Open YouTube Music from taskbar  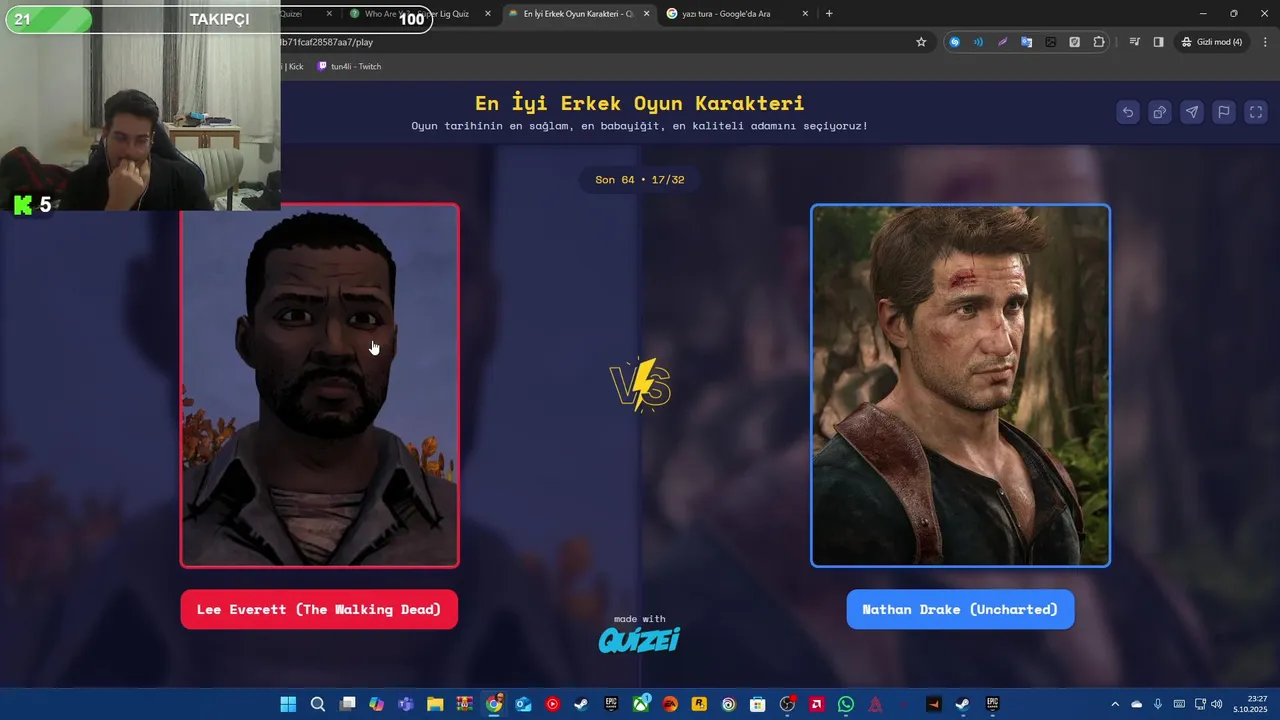(x=552, y=704)
